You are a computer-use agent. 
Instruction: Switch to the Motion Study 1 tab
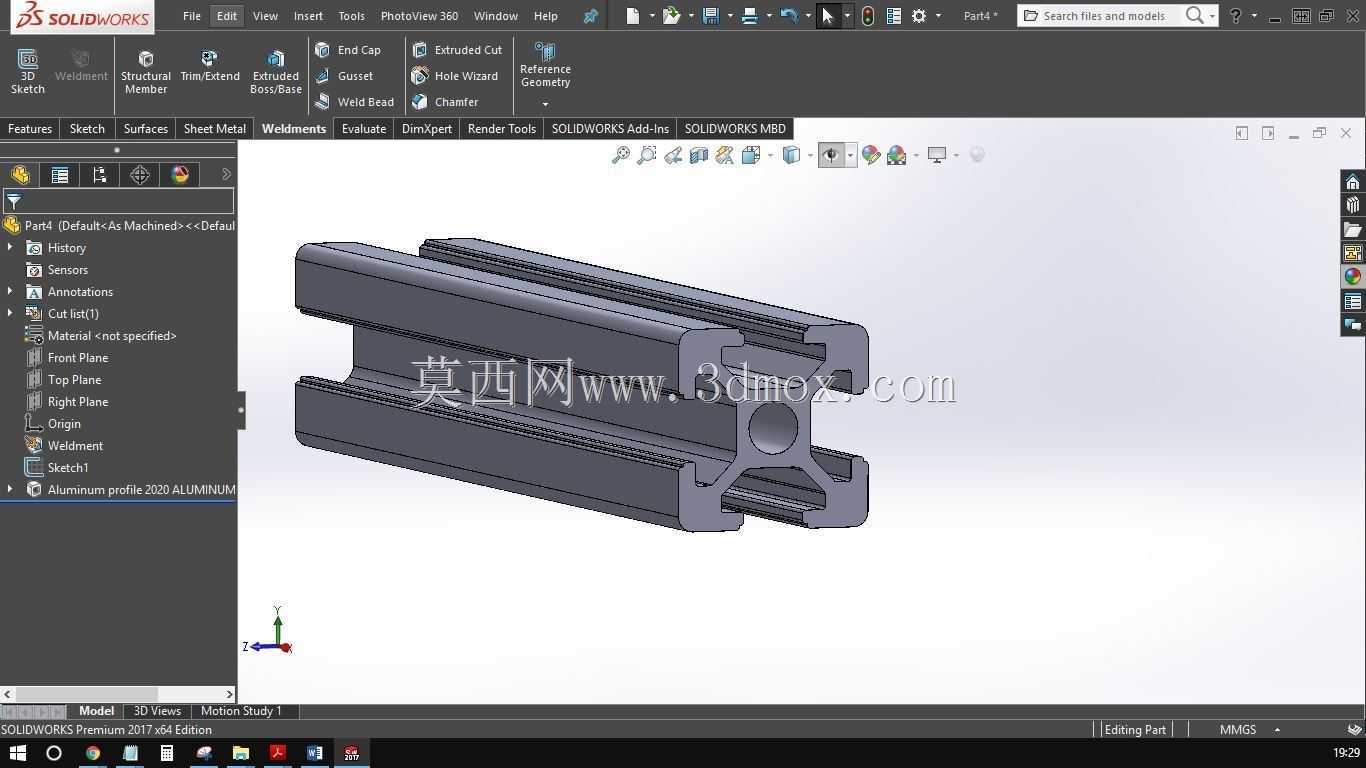[x=241, y=711]
